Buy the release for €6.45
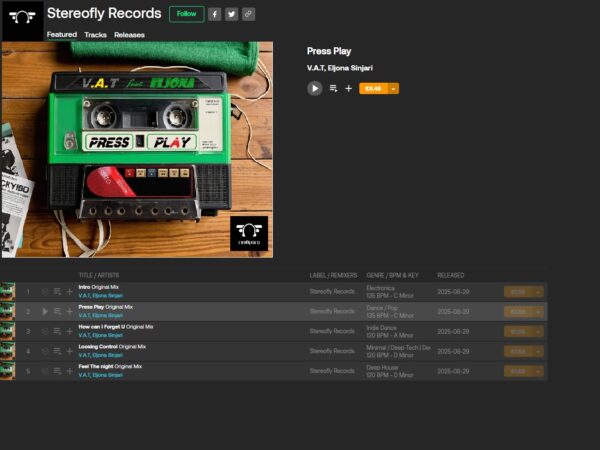 tap(373, 88)
